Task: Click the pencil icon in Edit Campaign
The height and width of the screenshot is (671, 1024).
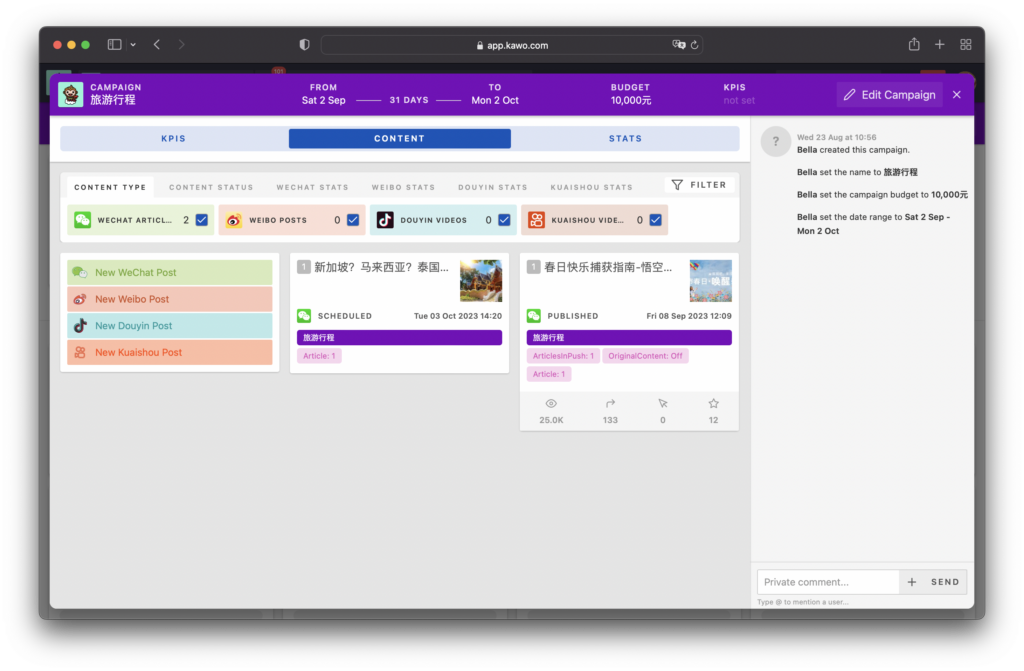Action: (849, 95)
